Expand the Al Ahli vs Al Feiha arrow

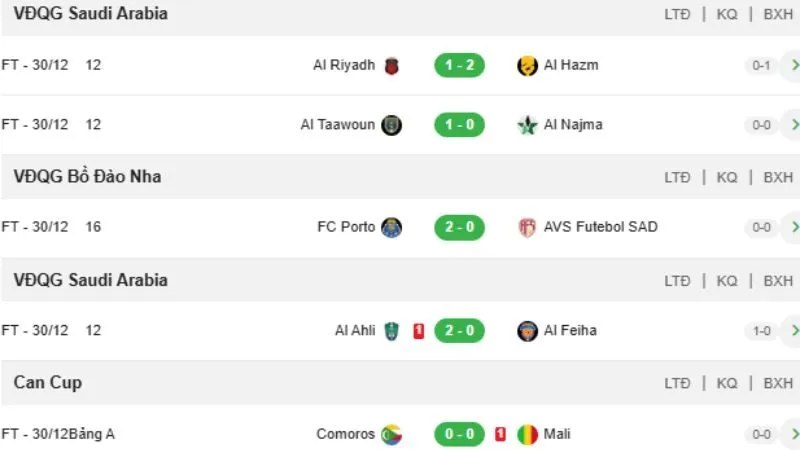point(794,331)
